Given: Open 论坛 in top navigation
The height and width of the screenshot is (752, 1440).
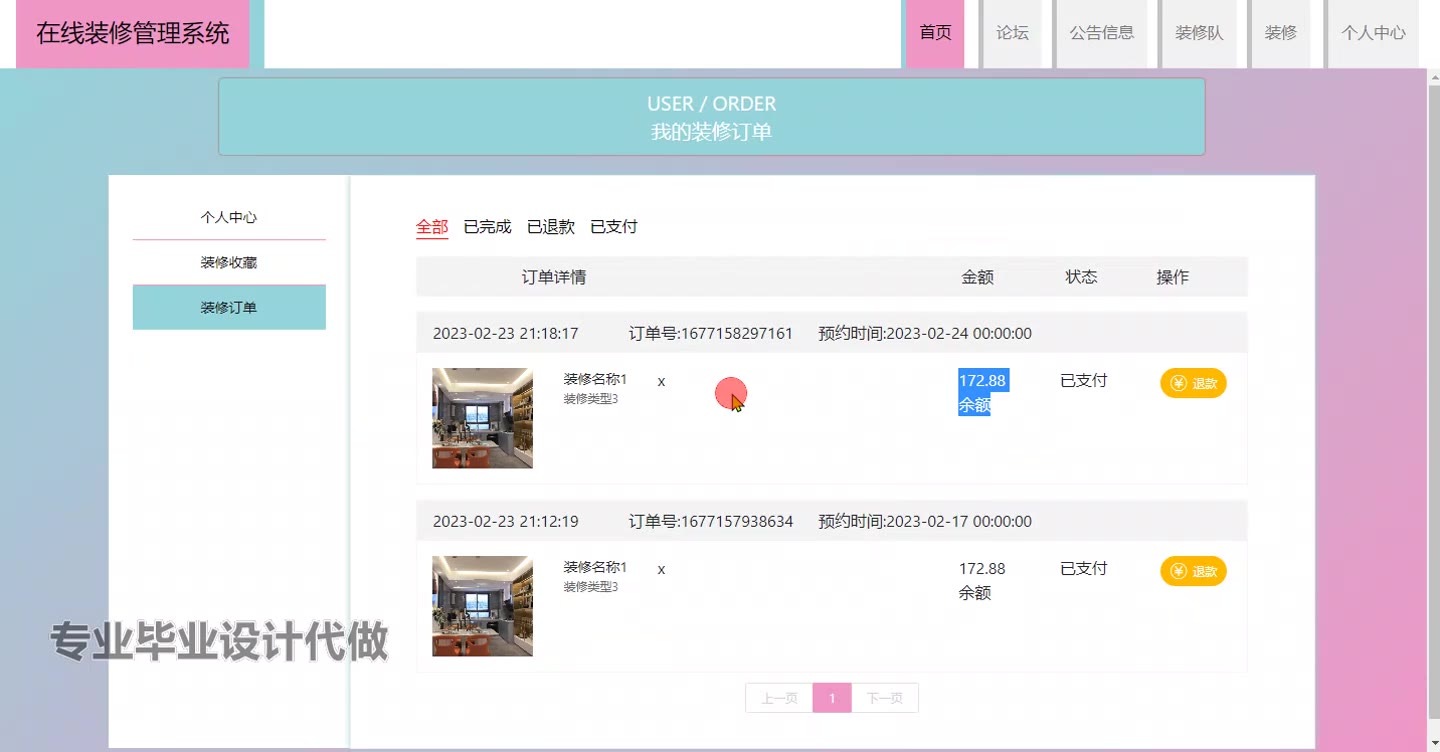Looking at the screenshot, I should [x=1012, y=33].
